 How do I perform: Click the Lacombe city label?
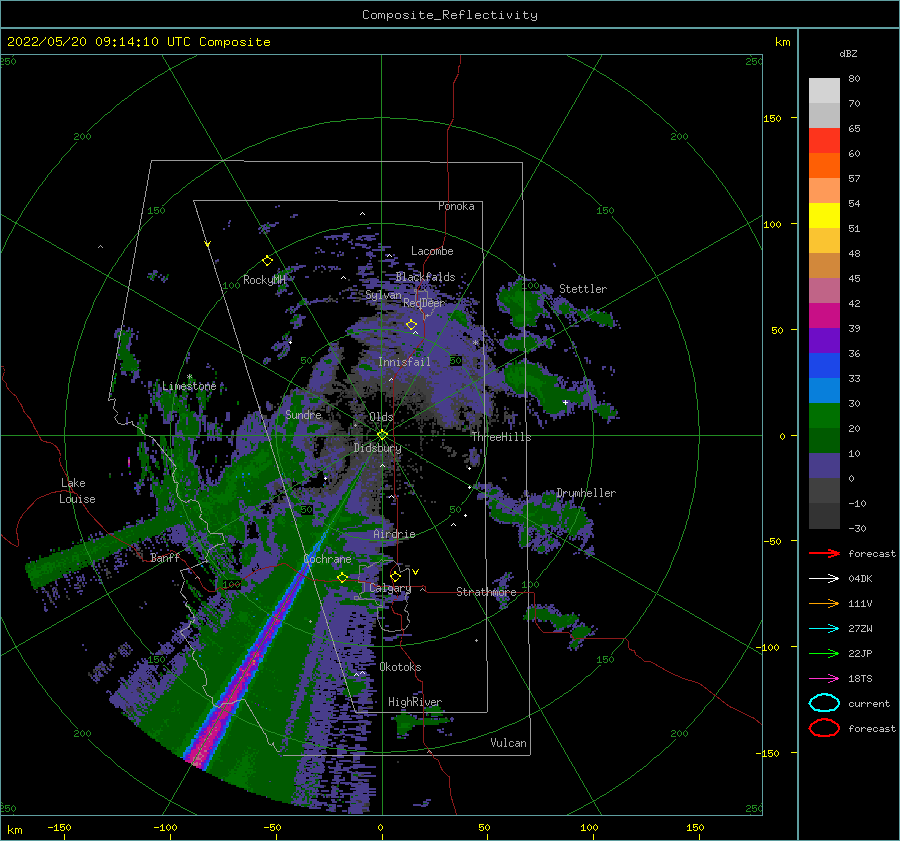tap(432, 251)
